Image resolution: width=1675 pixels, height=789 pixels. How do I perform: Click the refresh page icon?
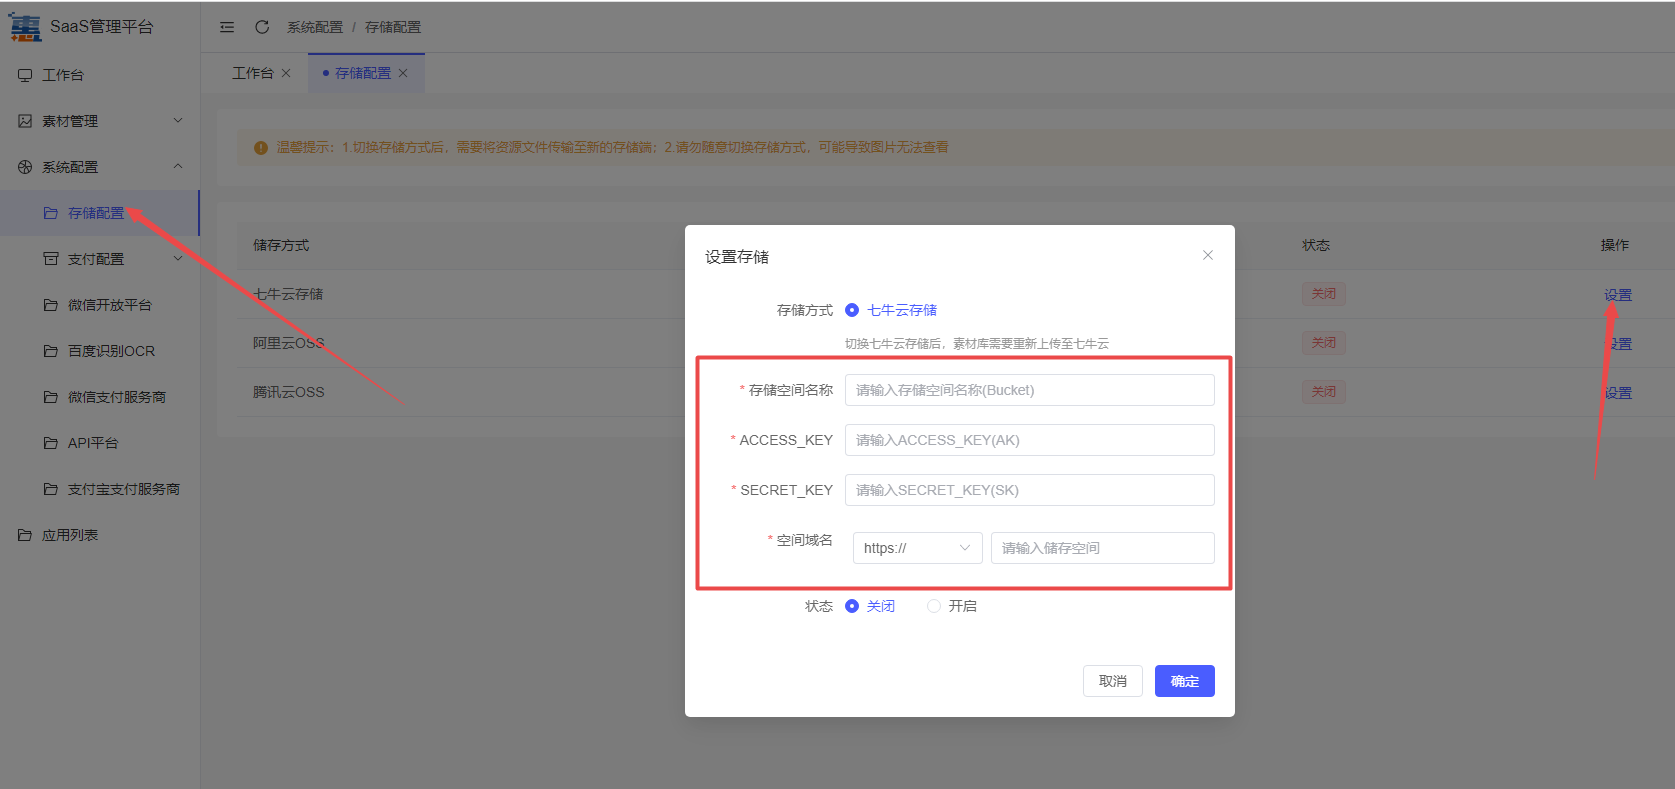262,27
